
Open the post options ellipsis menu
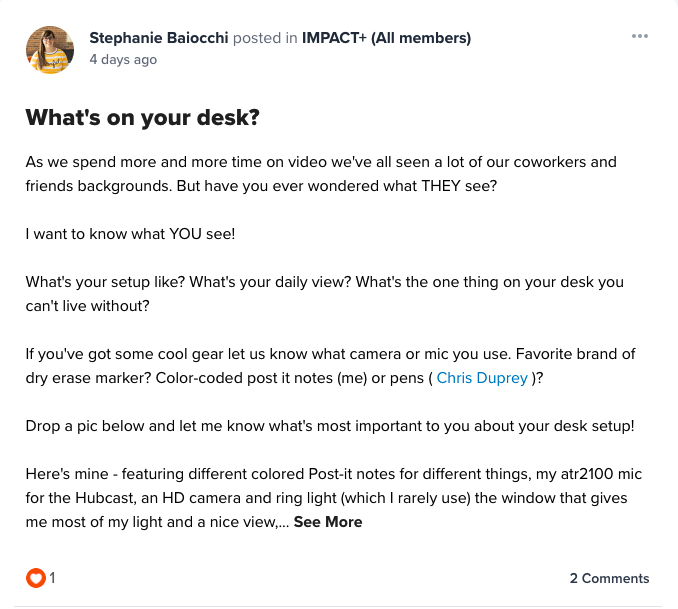tap(640, 37)
